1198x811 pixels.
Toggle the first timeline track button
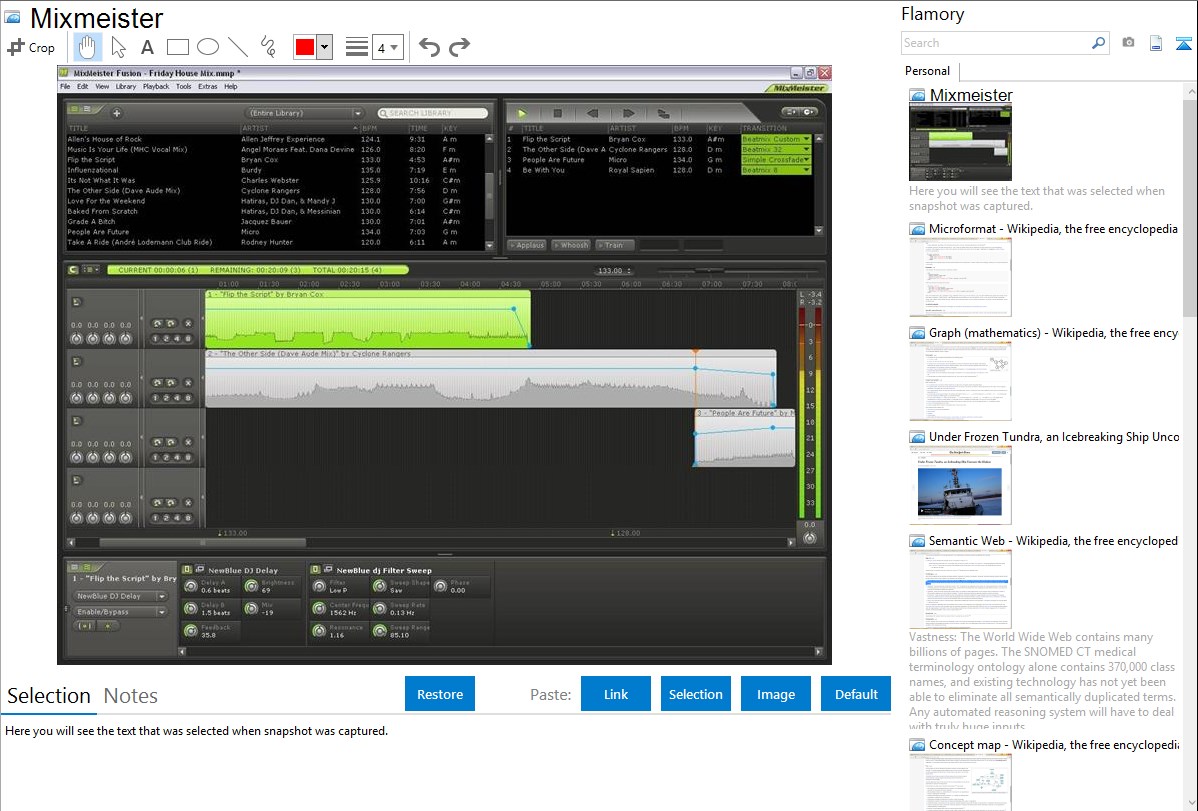tap(77, 302)
